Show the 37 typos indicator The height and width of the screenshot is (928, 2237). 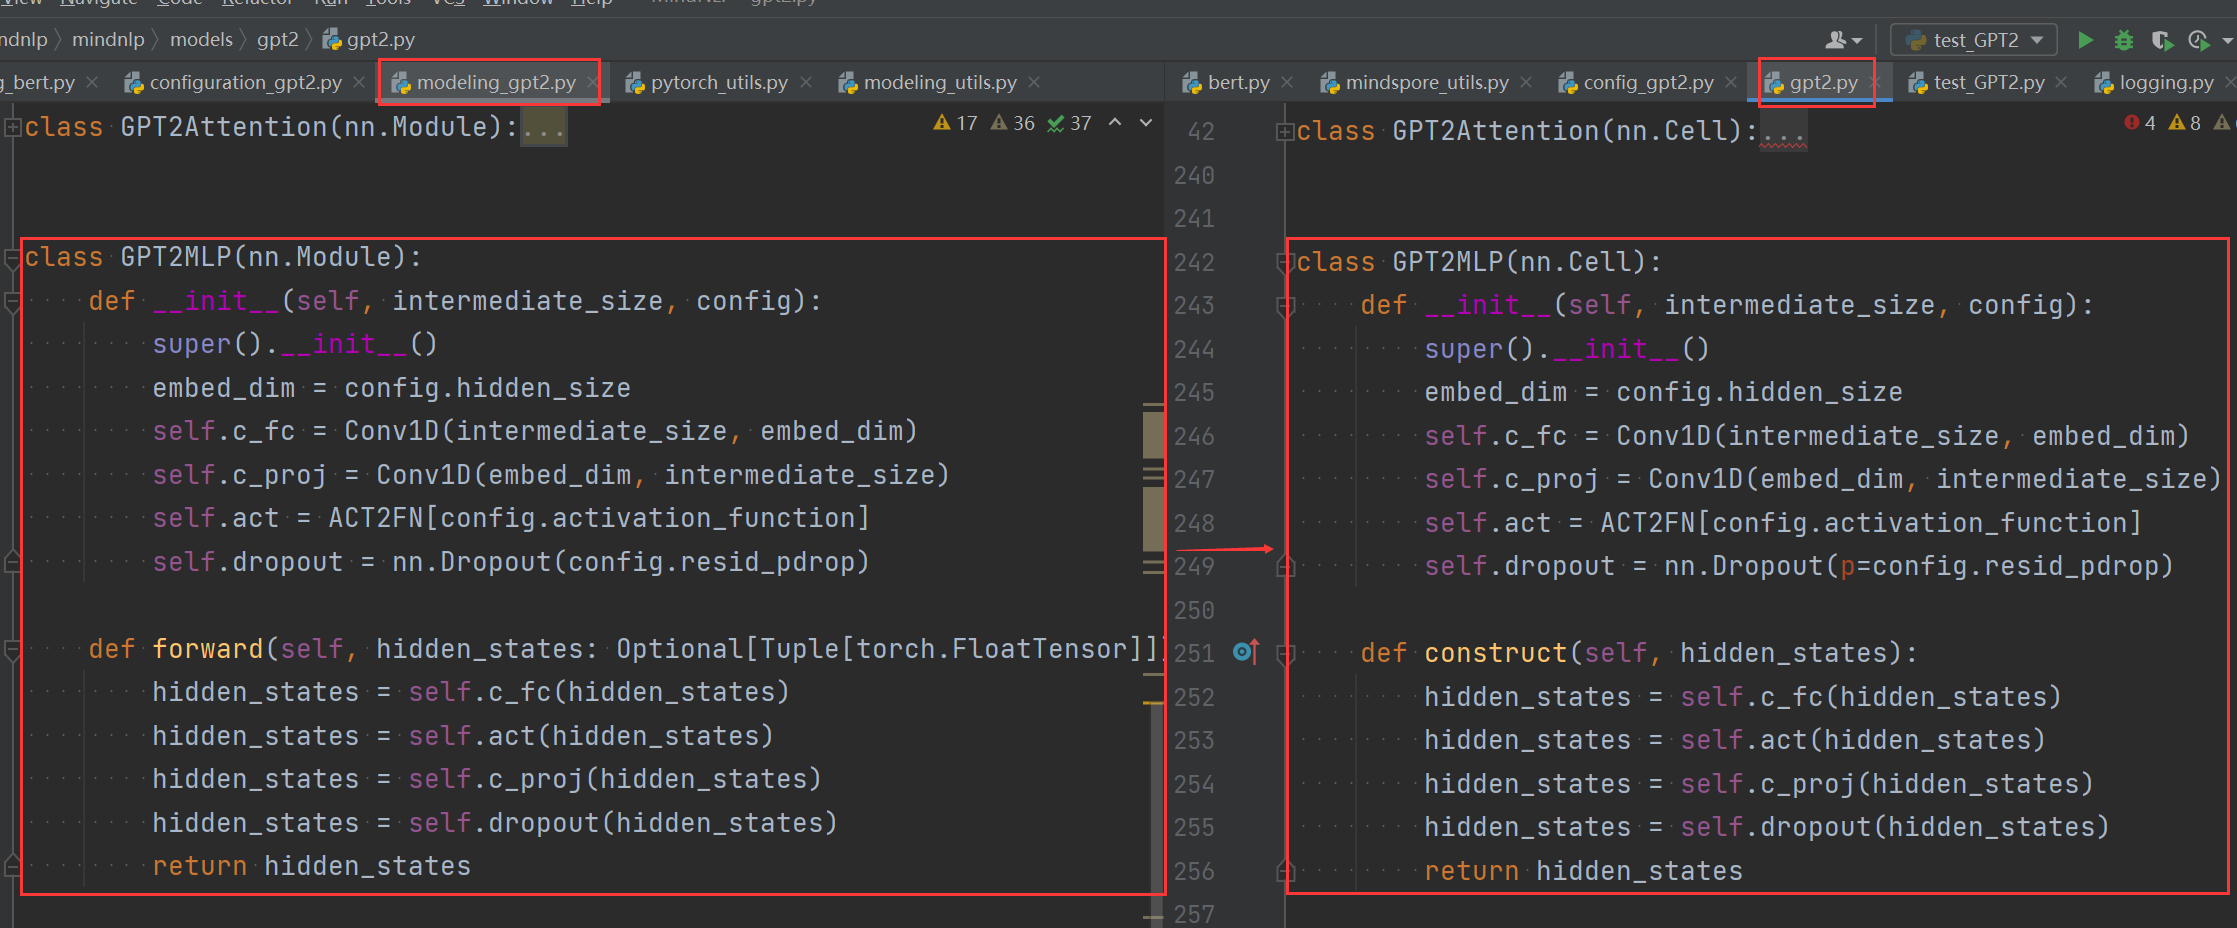1069,123
